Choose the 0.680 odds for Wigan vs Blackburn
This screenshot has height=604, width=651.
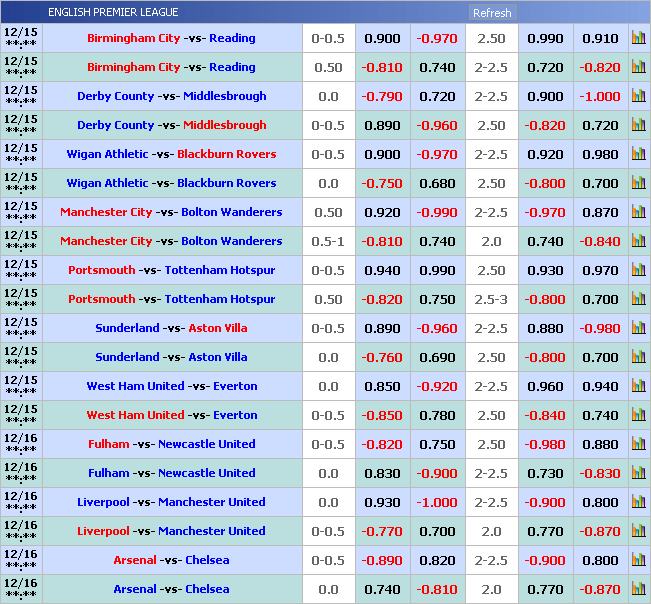tap(437, 183)
